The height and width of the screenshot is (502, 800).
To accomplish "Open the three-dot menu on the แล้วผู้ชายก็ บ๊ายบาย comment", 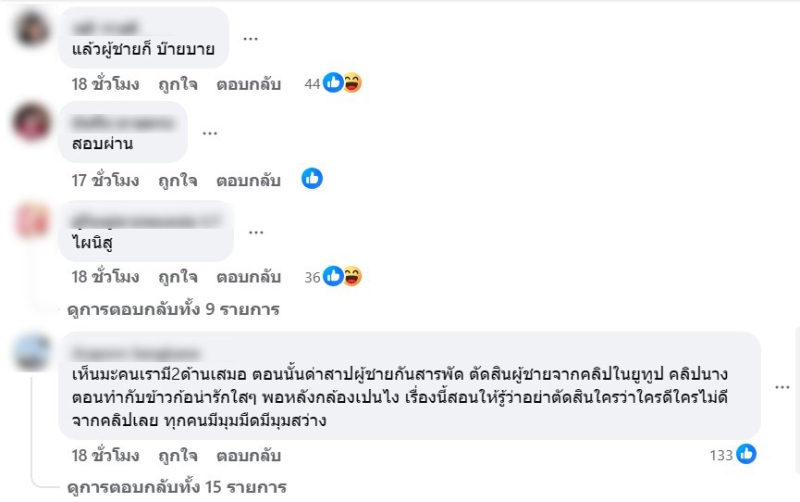I will (x=250, y=38).
